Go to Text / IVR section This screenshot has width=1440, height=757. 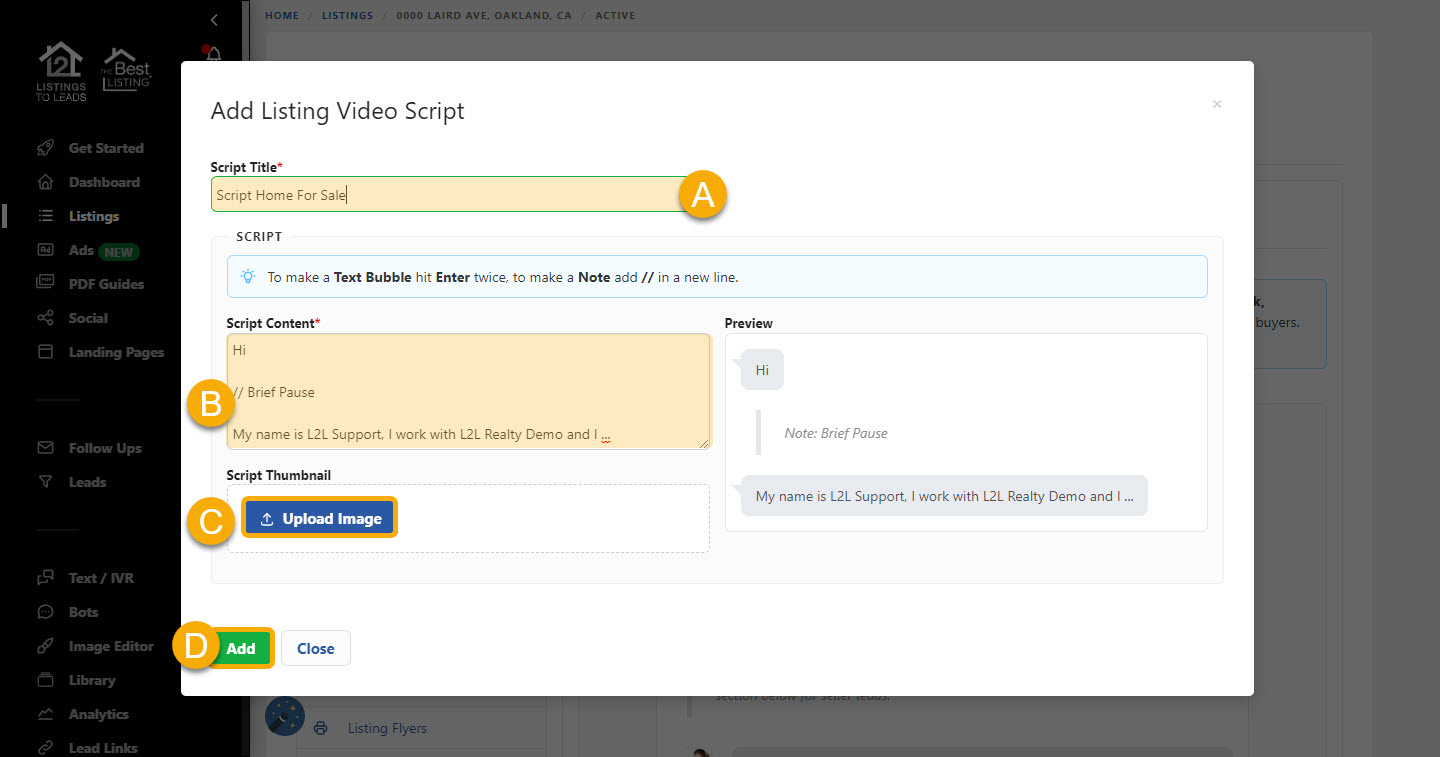tap(100, 578)
